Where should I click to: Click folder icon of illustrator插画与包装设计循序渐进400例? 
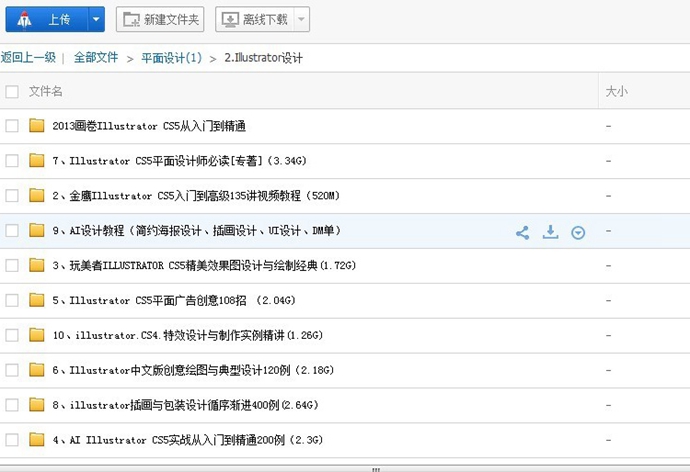37,405
